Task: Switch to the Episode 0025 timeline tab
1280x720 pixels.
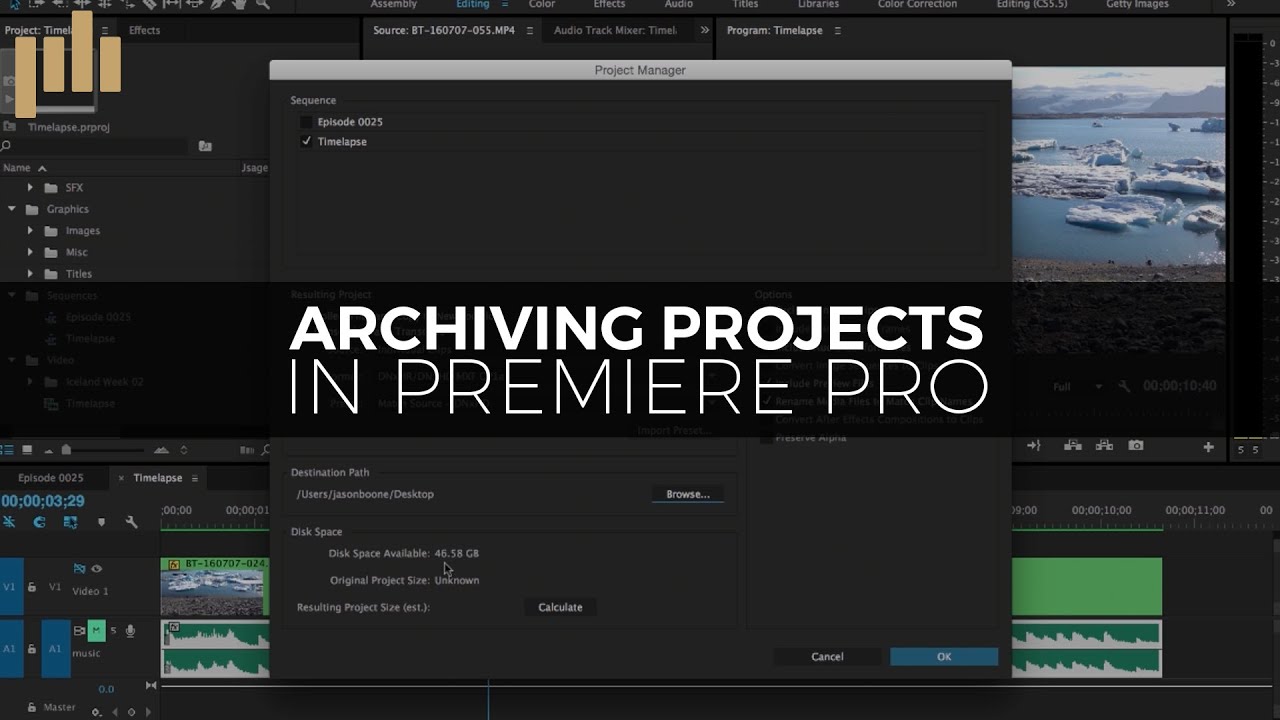Action: (x=51, y=478)
